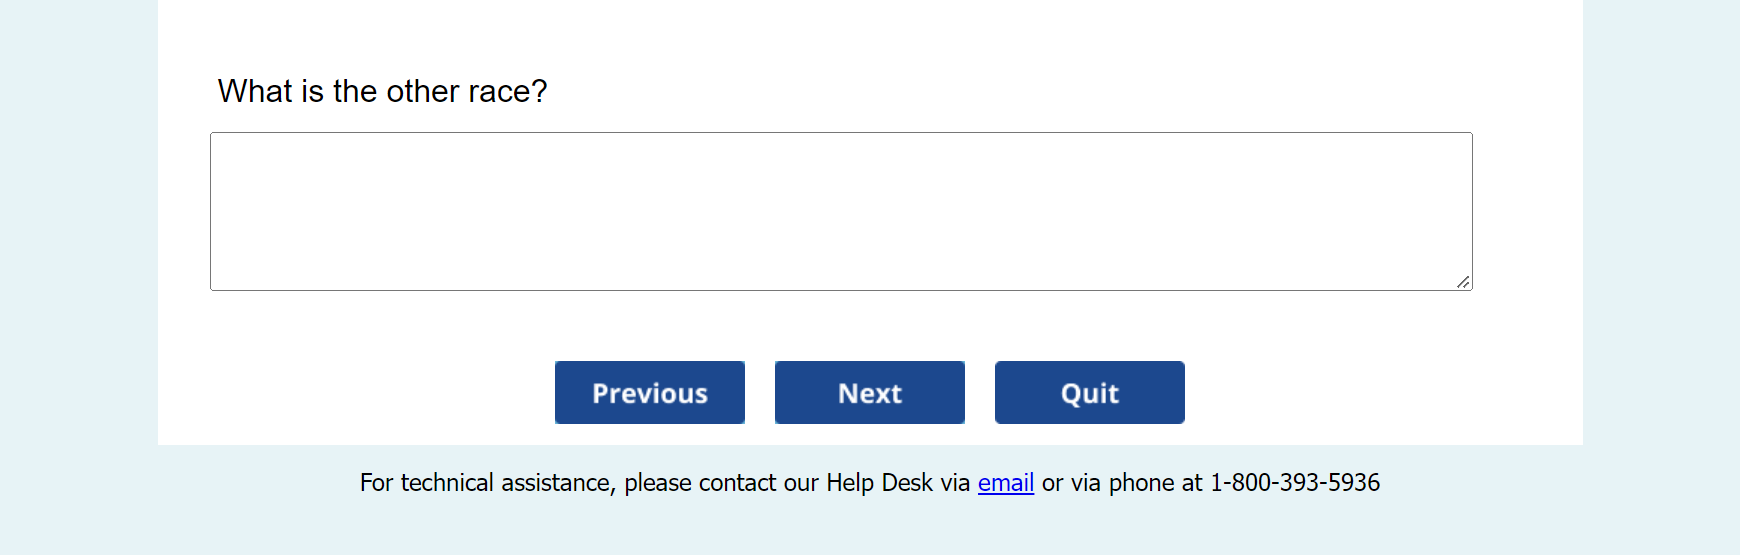Viewport: 1740px width, 555px height.
Task: Click the Help Desk phone number 1-800-393-5936
Action: coord(1294,483)
